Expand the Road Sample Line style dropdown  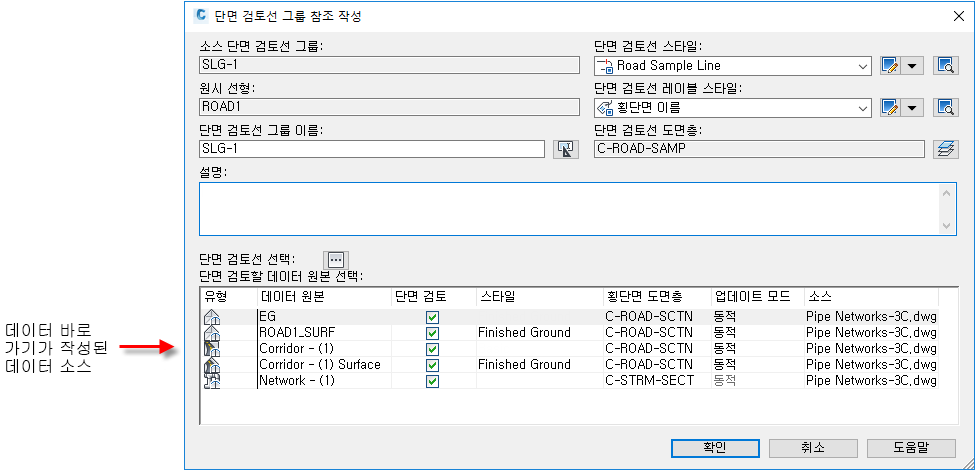tap(863, 66)
